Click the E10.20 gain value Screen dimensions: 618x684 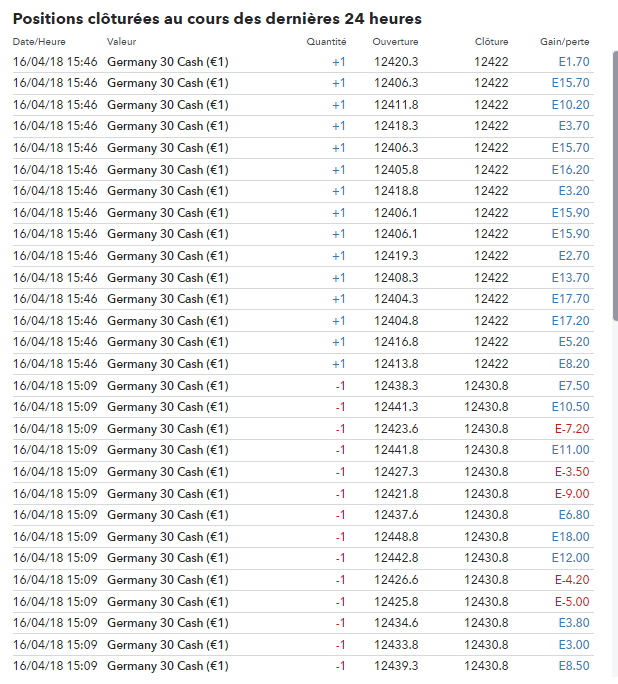tap(570, 105)
